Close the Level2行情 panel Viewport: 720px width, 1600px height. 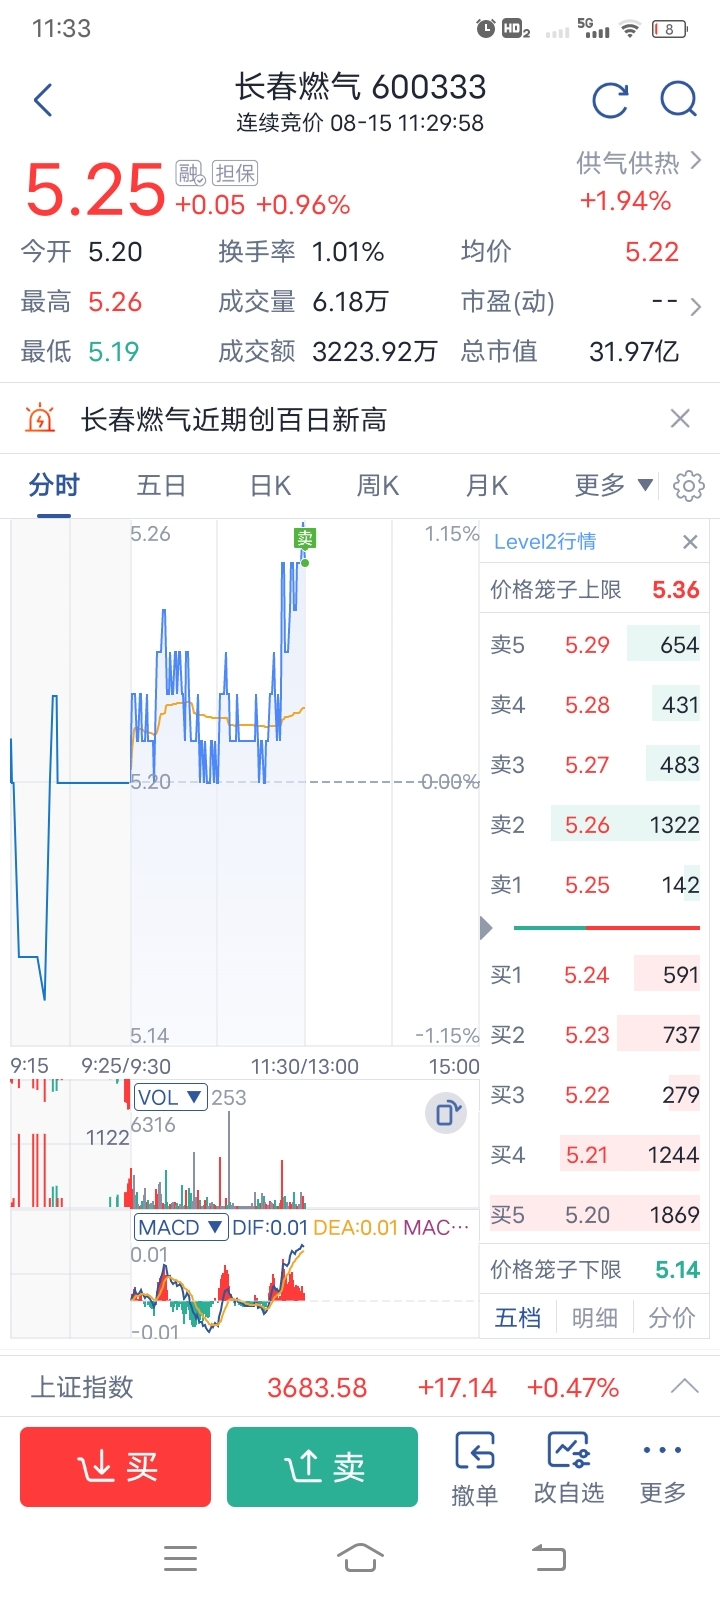coord(690,542)
